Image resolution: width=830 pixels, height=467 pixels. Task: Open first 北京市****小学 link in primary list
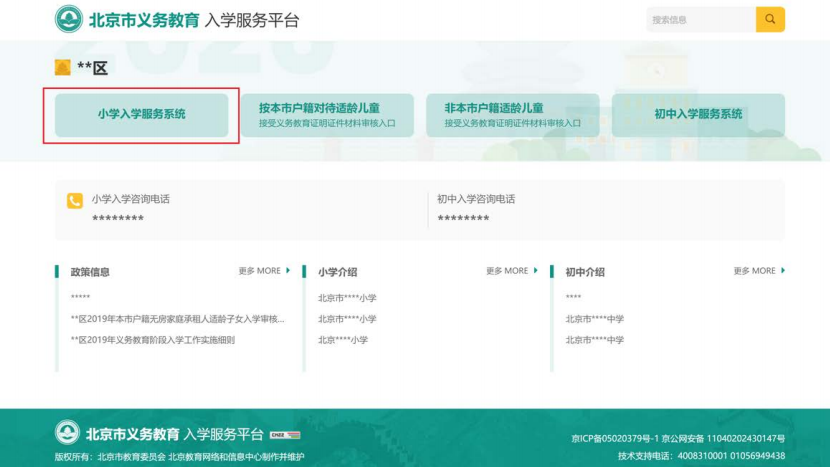click(x=347, y=298)
